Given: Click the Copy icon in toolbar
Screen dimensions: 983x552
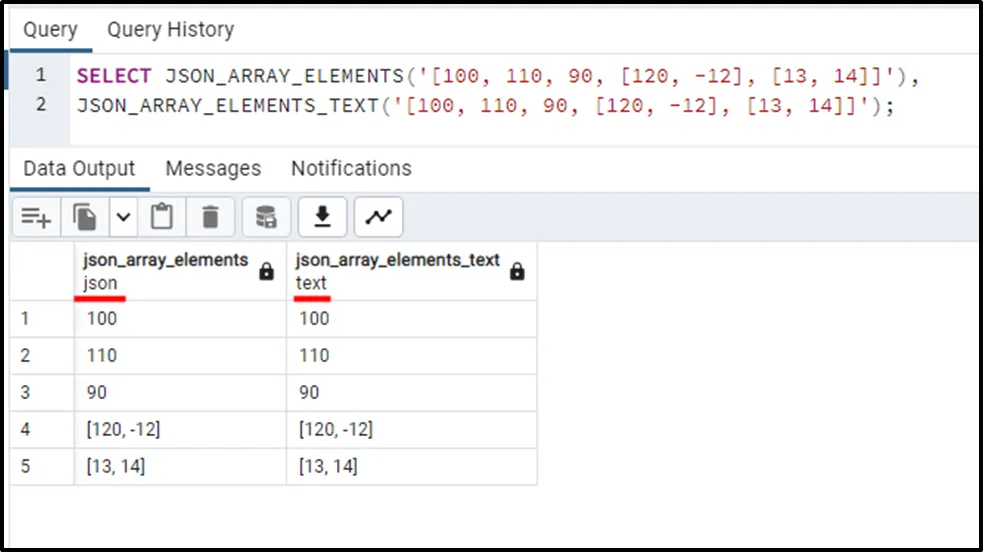Looking at the screenshot, I should click(86, 216).
